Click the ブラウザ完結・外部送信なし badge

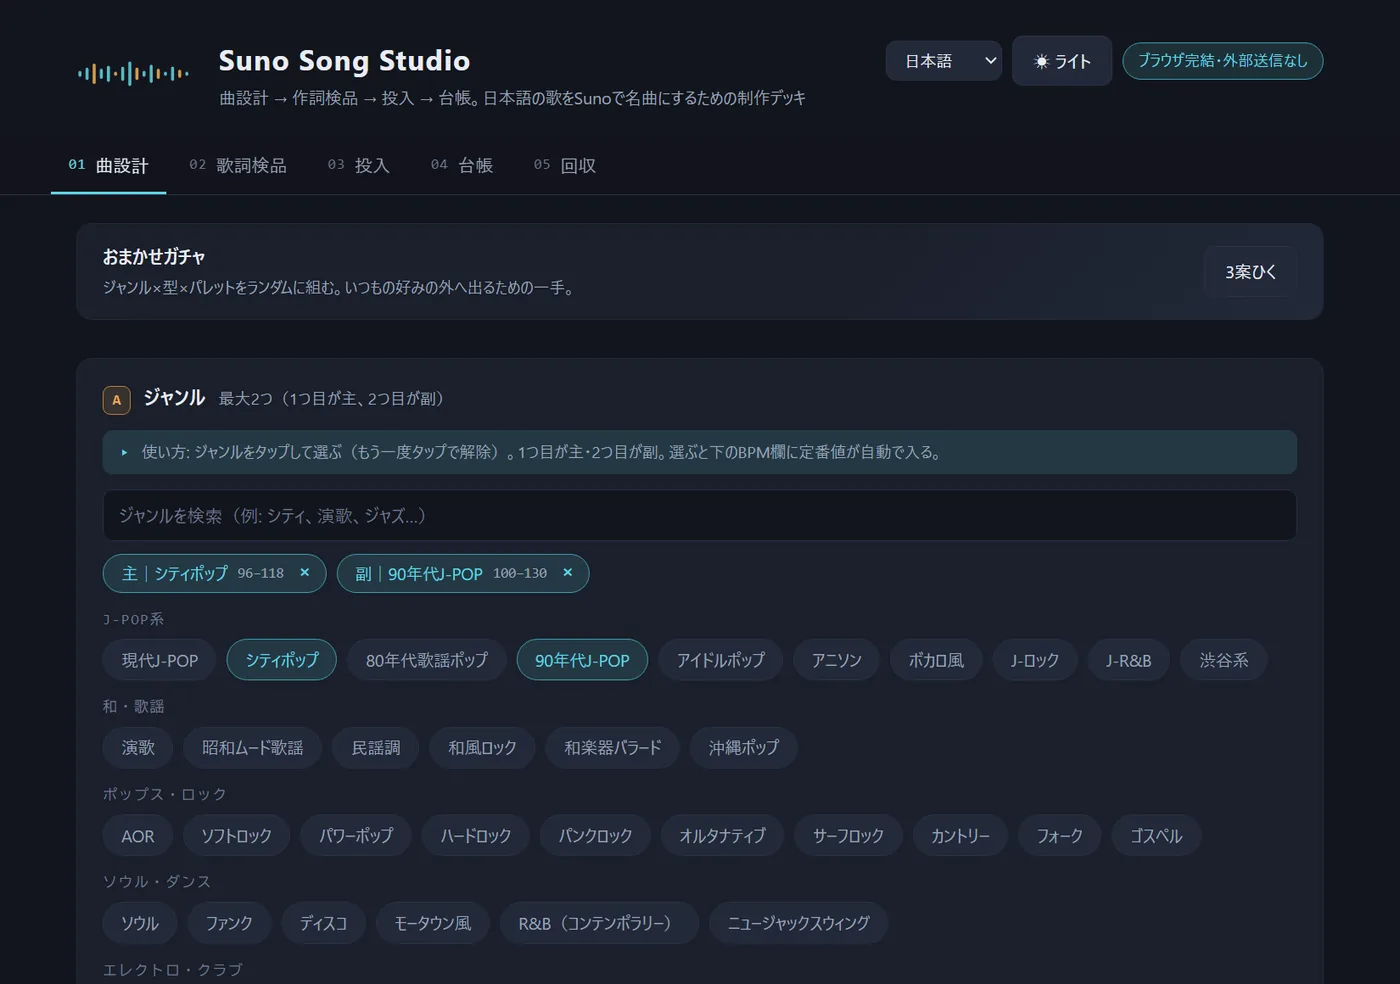pyautogui.click(x=1222, y=61)
